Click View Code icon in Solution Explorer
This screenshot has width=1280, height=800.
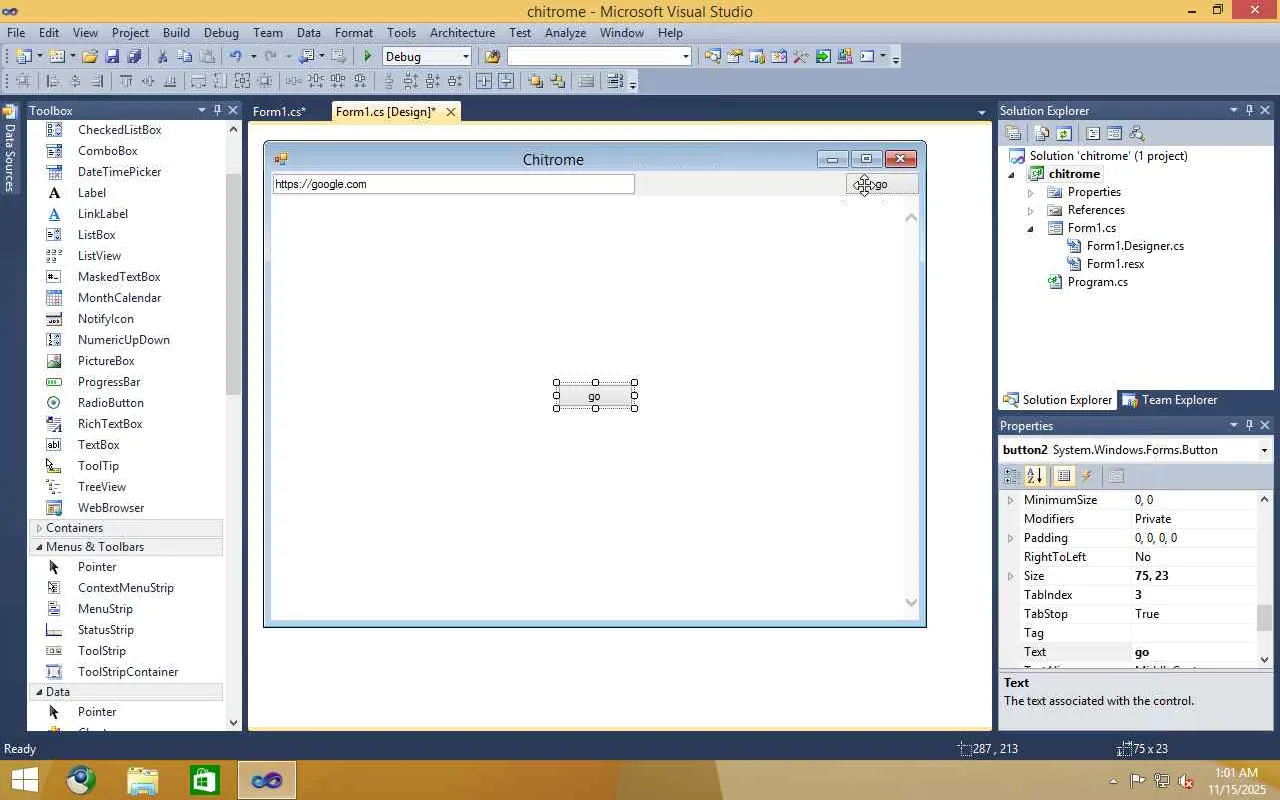pyautogui.click(x=1093, y=134)
